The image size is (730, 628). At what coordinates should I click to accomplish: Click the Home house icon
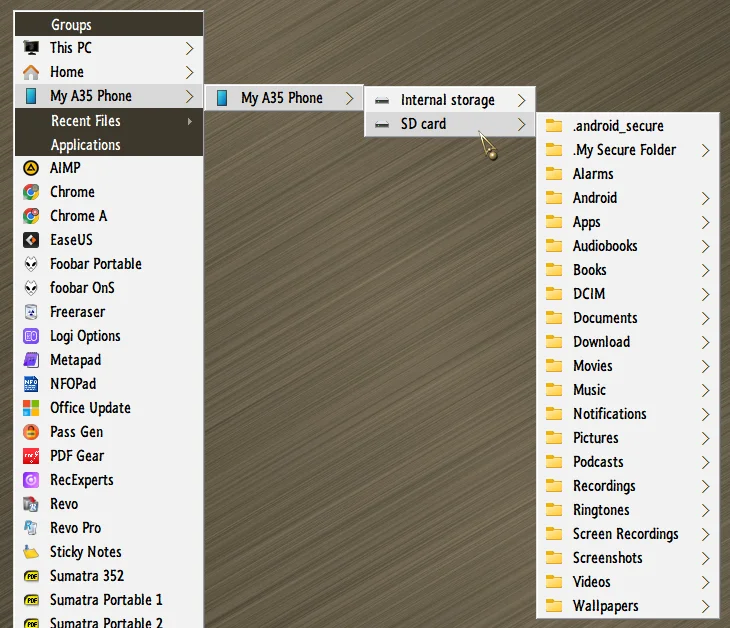tap(31, 72)
